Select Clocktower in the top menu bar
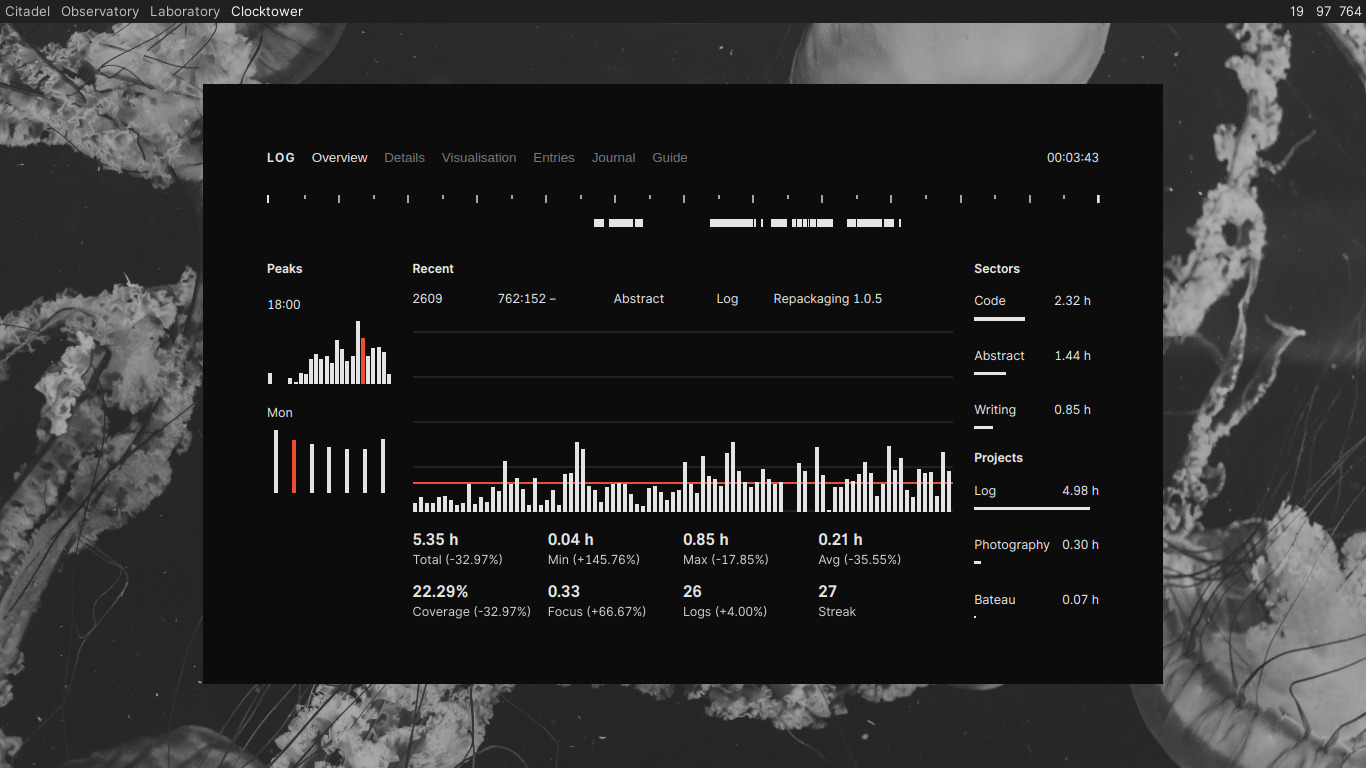The image size is (1366, 768). coord(266,11)
